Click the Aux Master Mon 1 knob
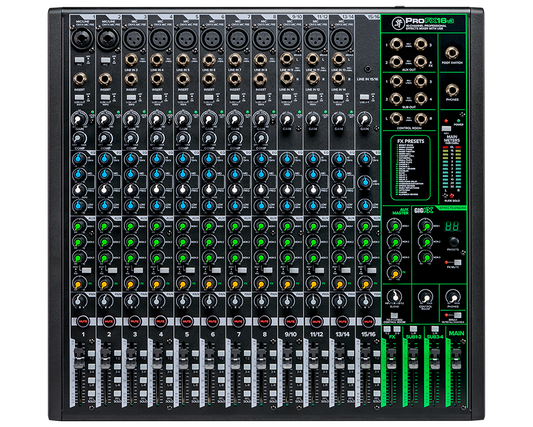Screen dimensions: 533x427 coord(394,225)
